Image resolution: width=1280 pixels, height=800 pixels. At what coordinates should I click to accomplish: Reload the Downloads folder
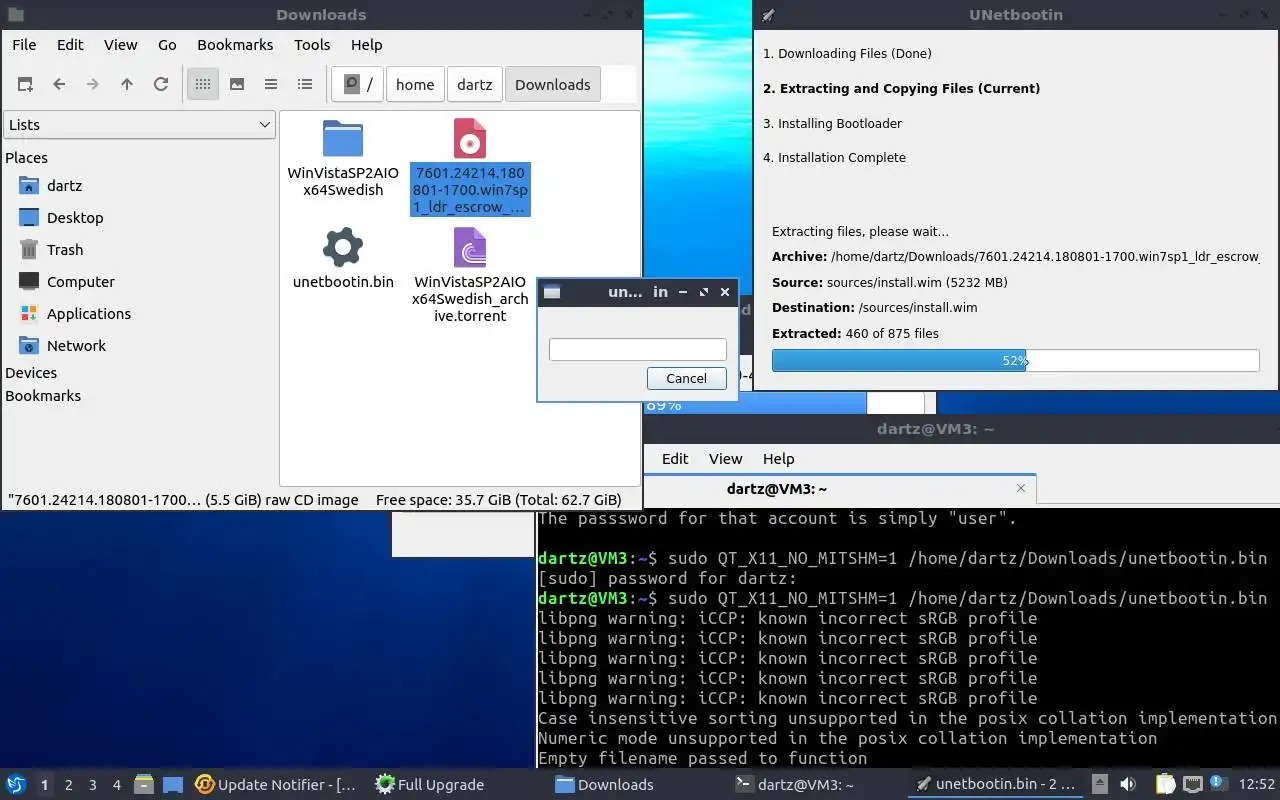point(161,85)
